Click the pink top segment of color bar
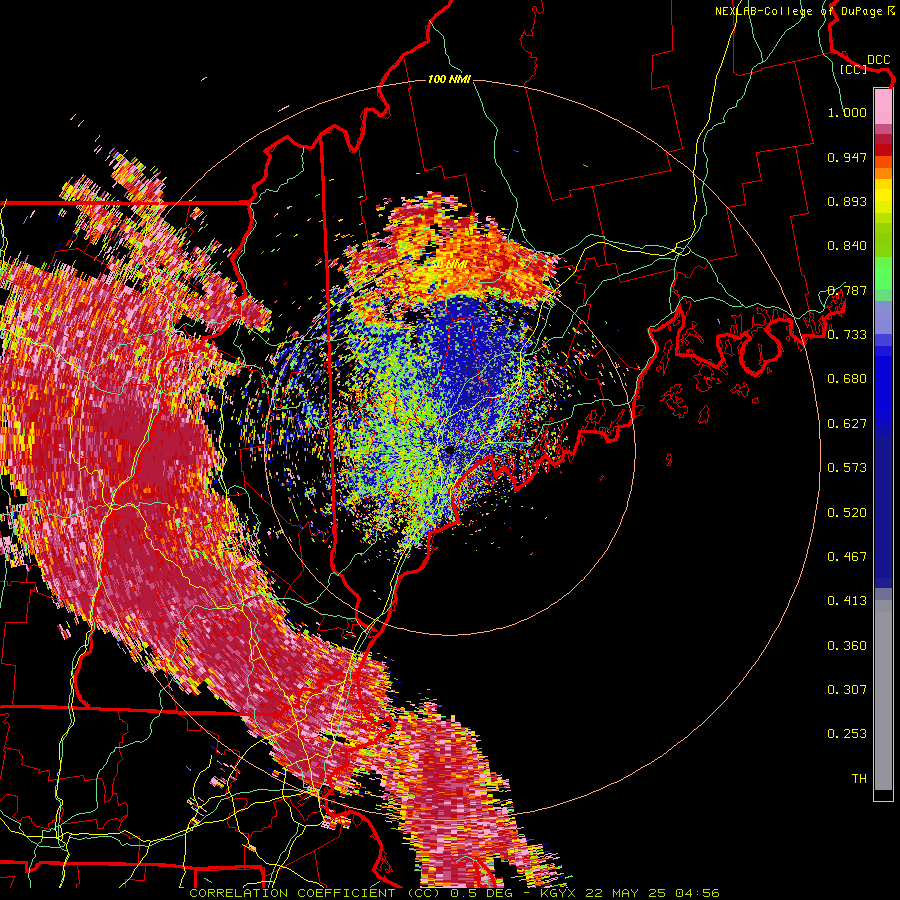Viewport: 900px width, 900px height. [x=883, y=107]
